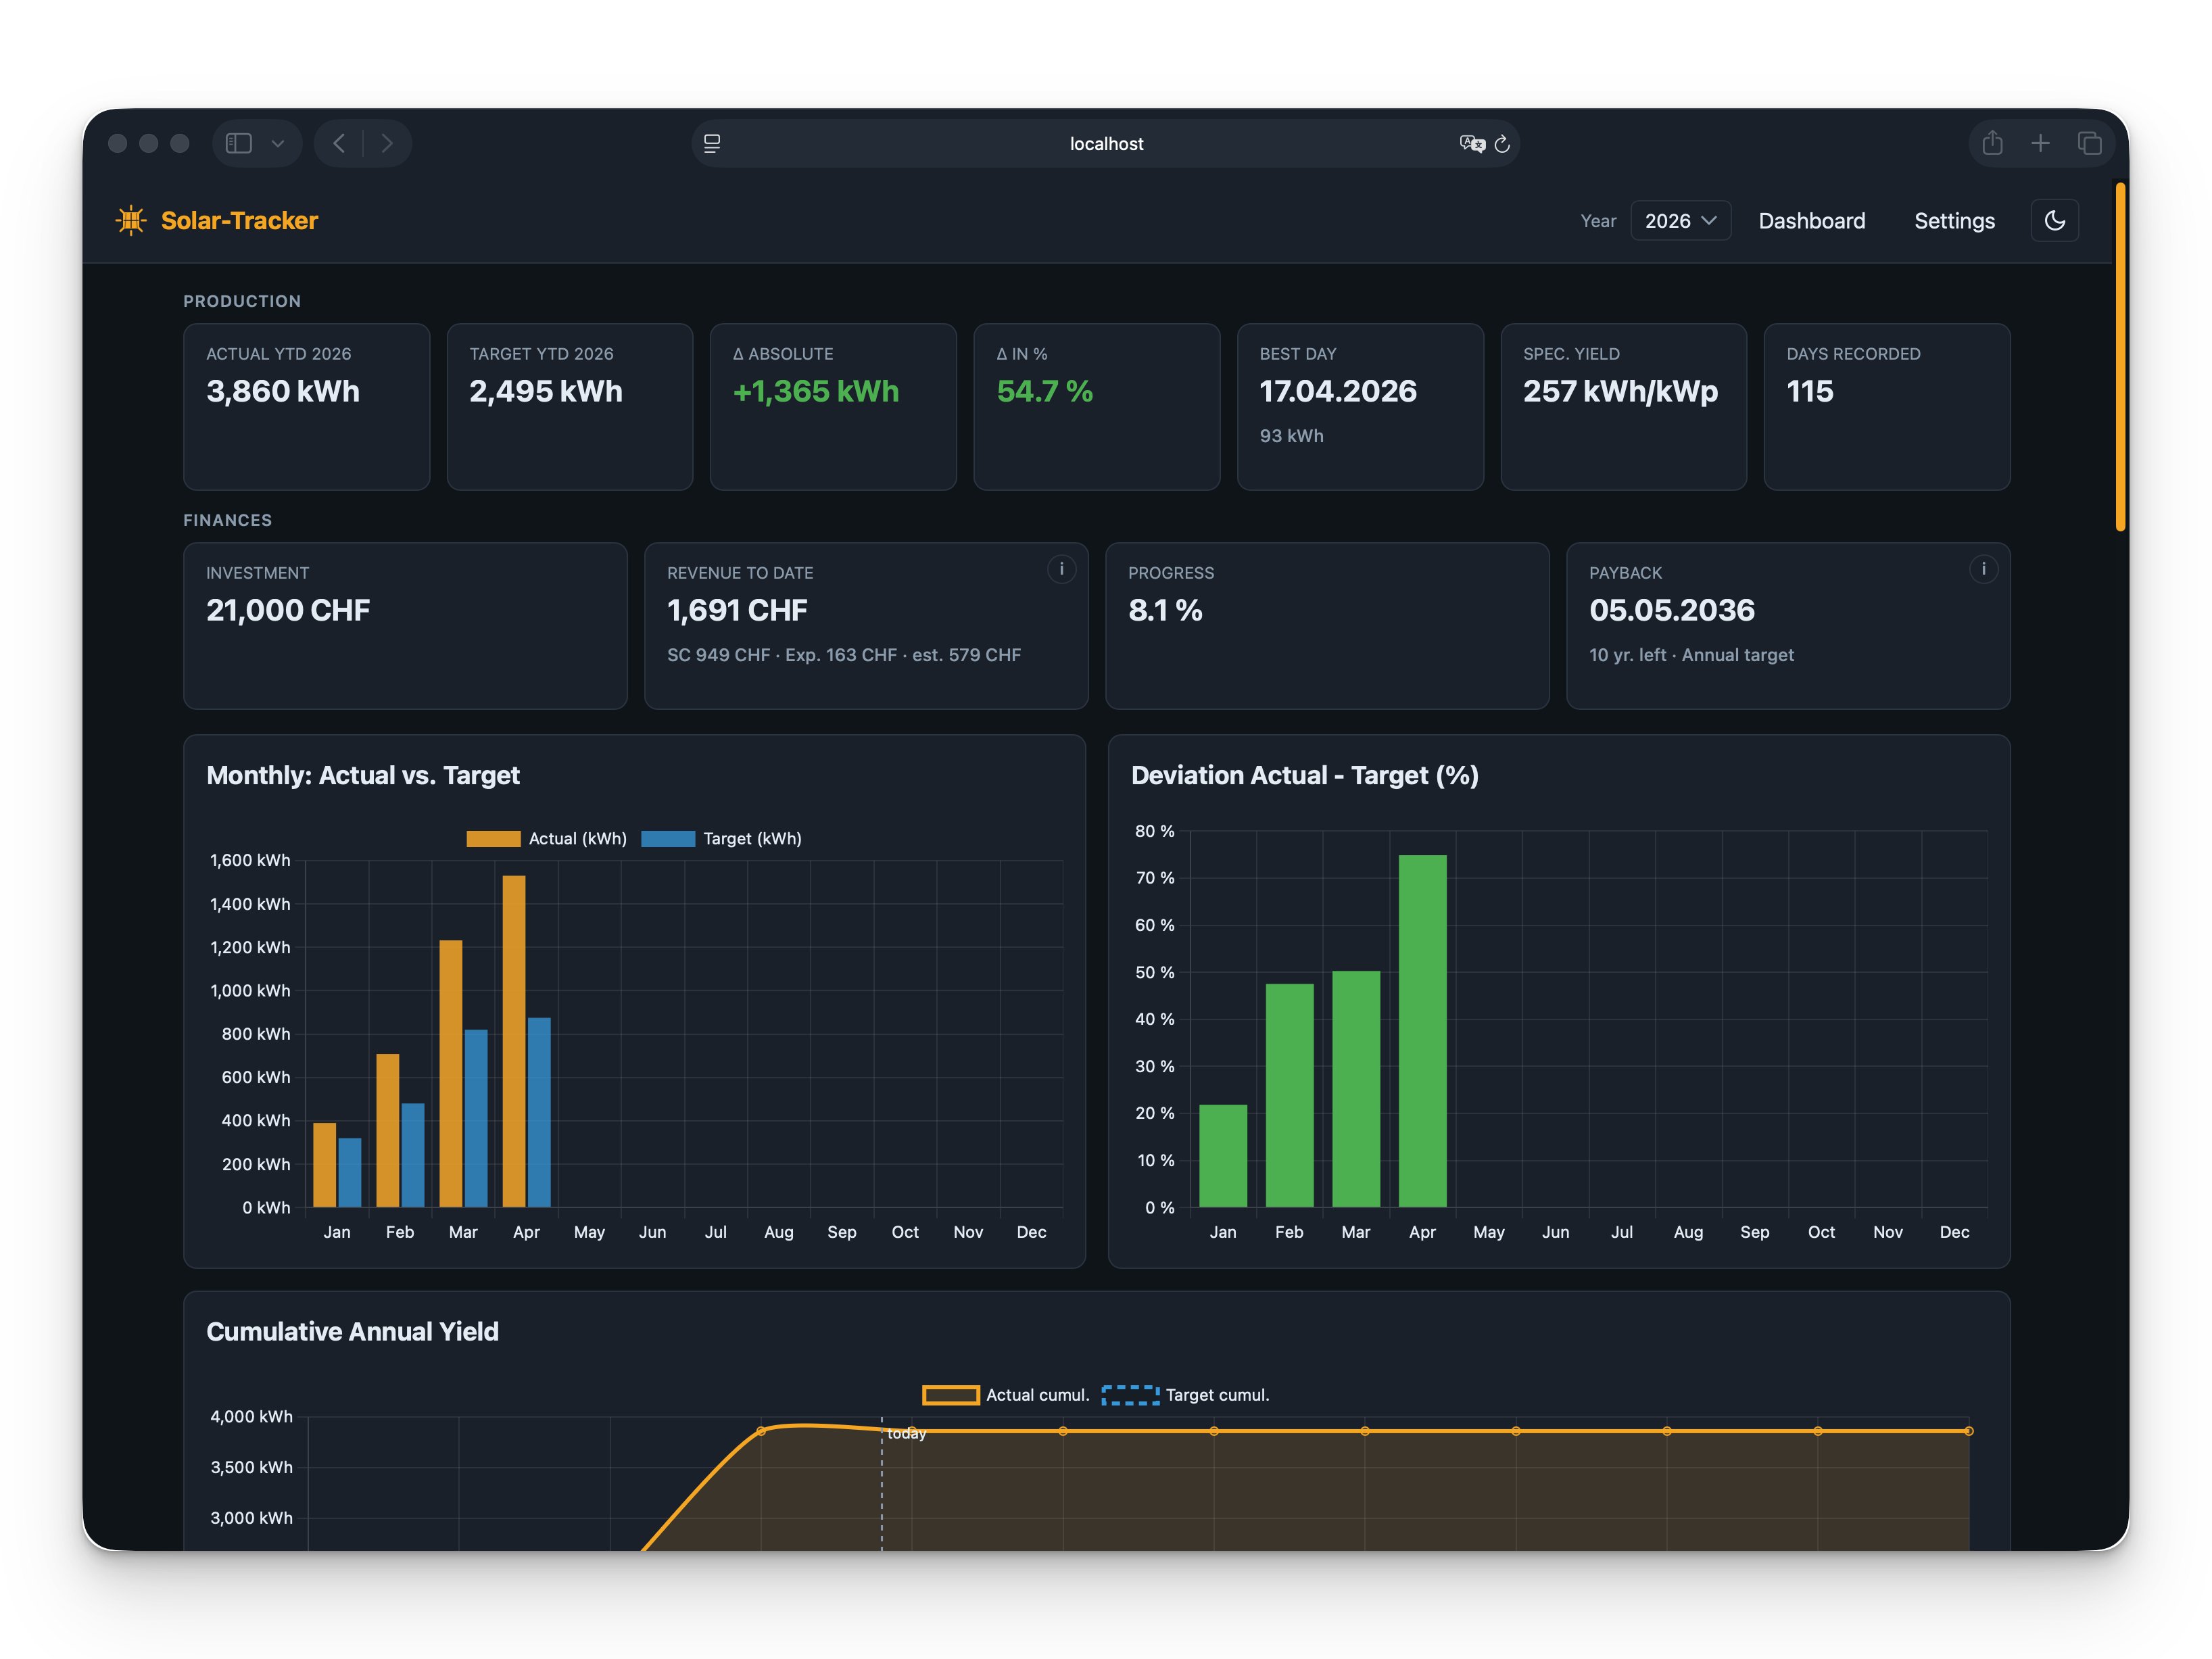Click the Monthly: Actual vs. Target heading
The width and height of the screenshot is (2212, 1659).
point(363,776)
